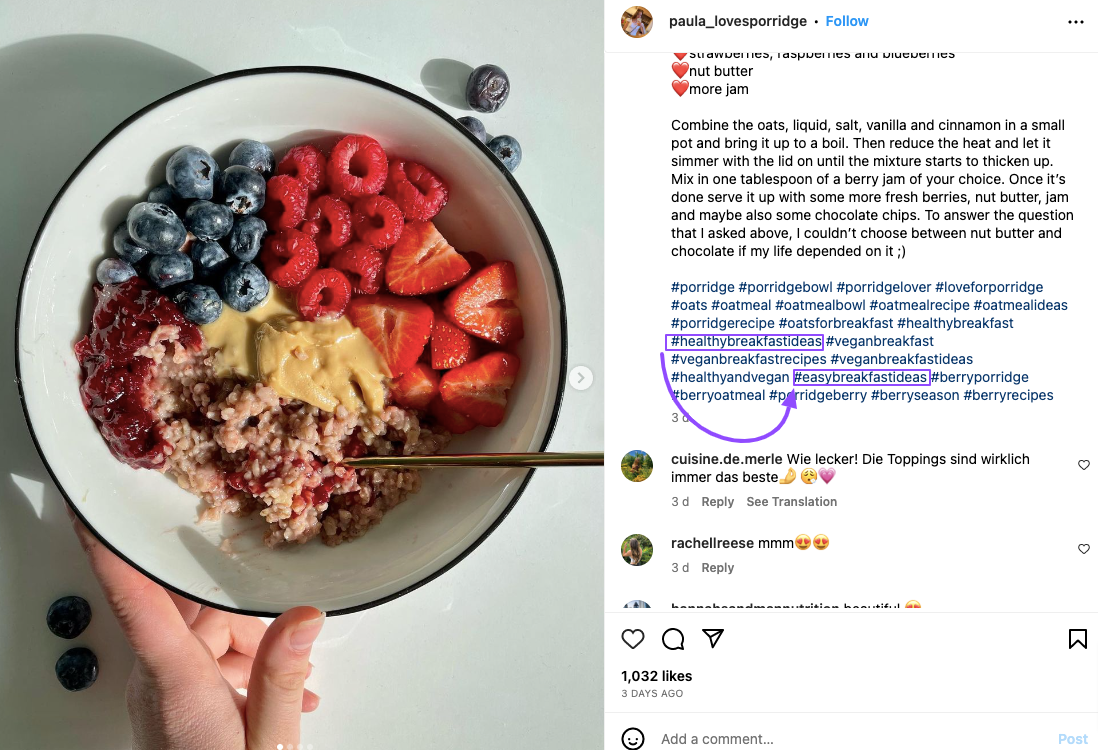Share post via the paper plane icon

click(x=713, y=638)
